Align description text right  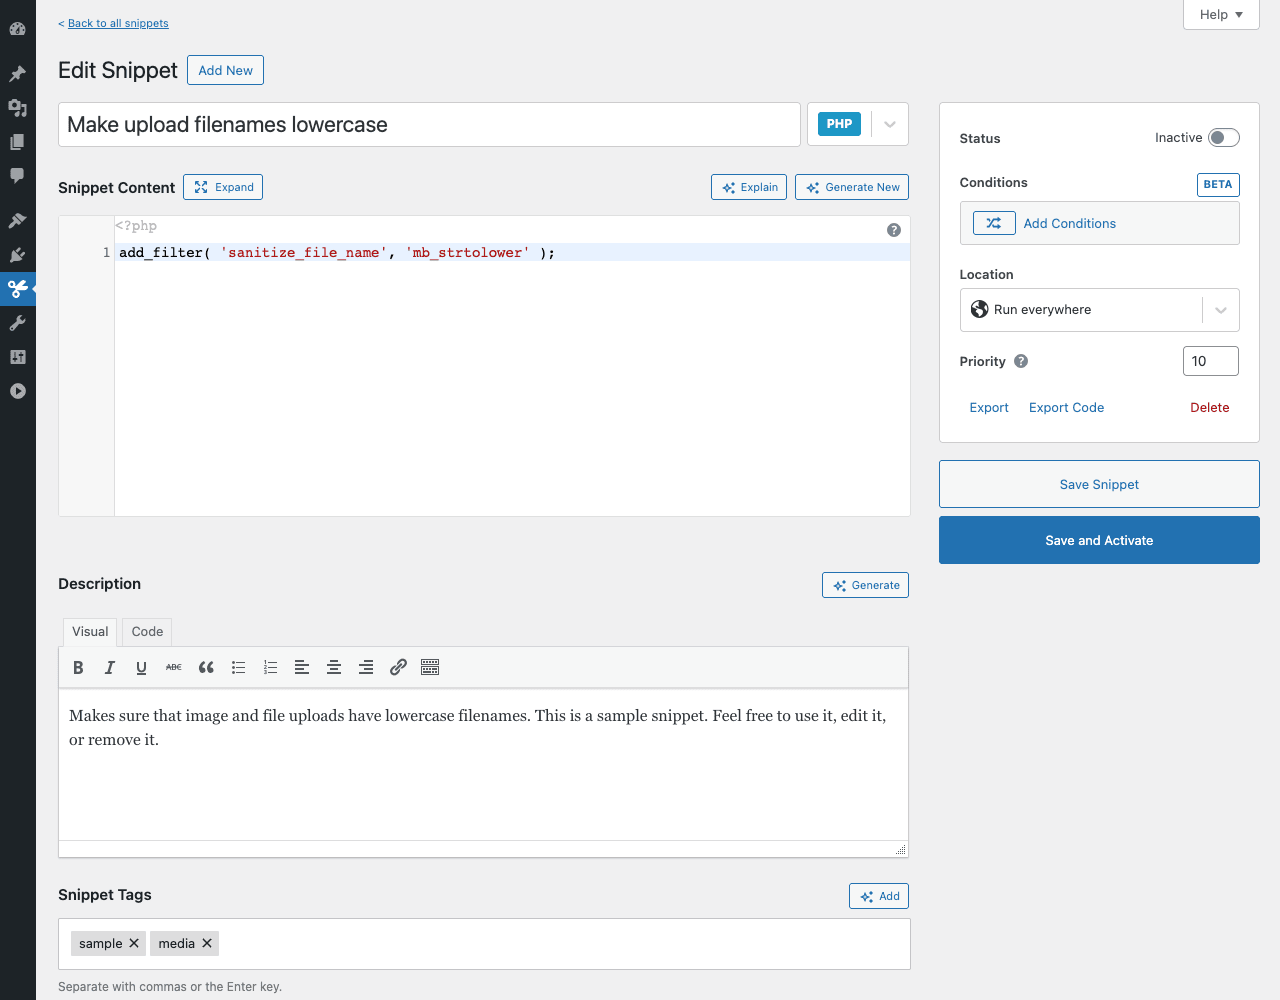tap(366, 668)
